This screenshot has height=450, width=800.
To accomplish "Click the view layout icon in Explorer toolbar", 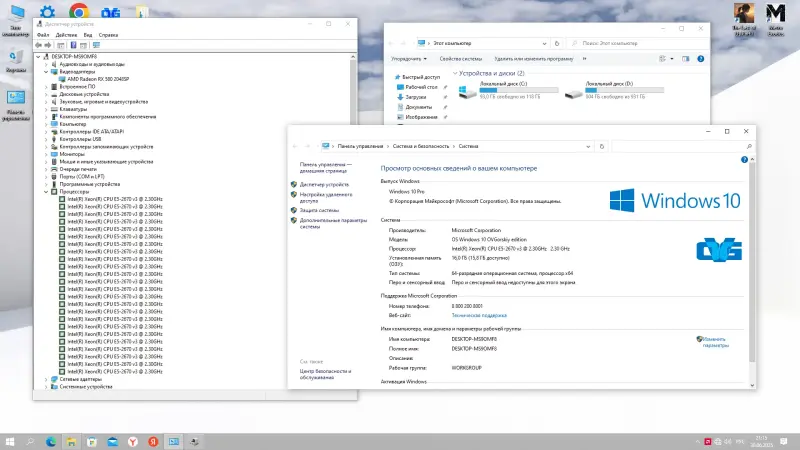I will [662, 59].
